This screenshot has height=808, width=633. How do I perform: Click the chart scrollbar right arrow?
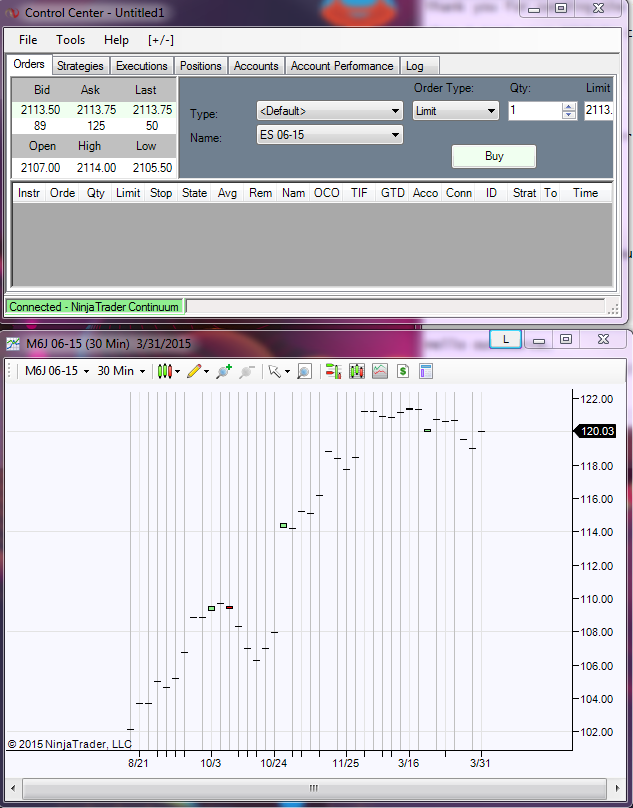point(617,788)
